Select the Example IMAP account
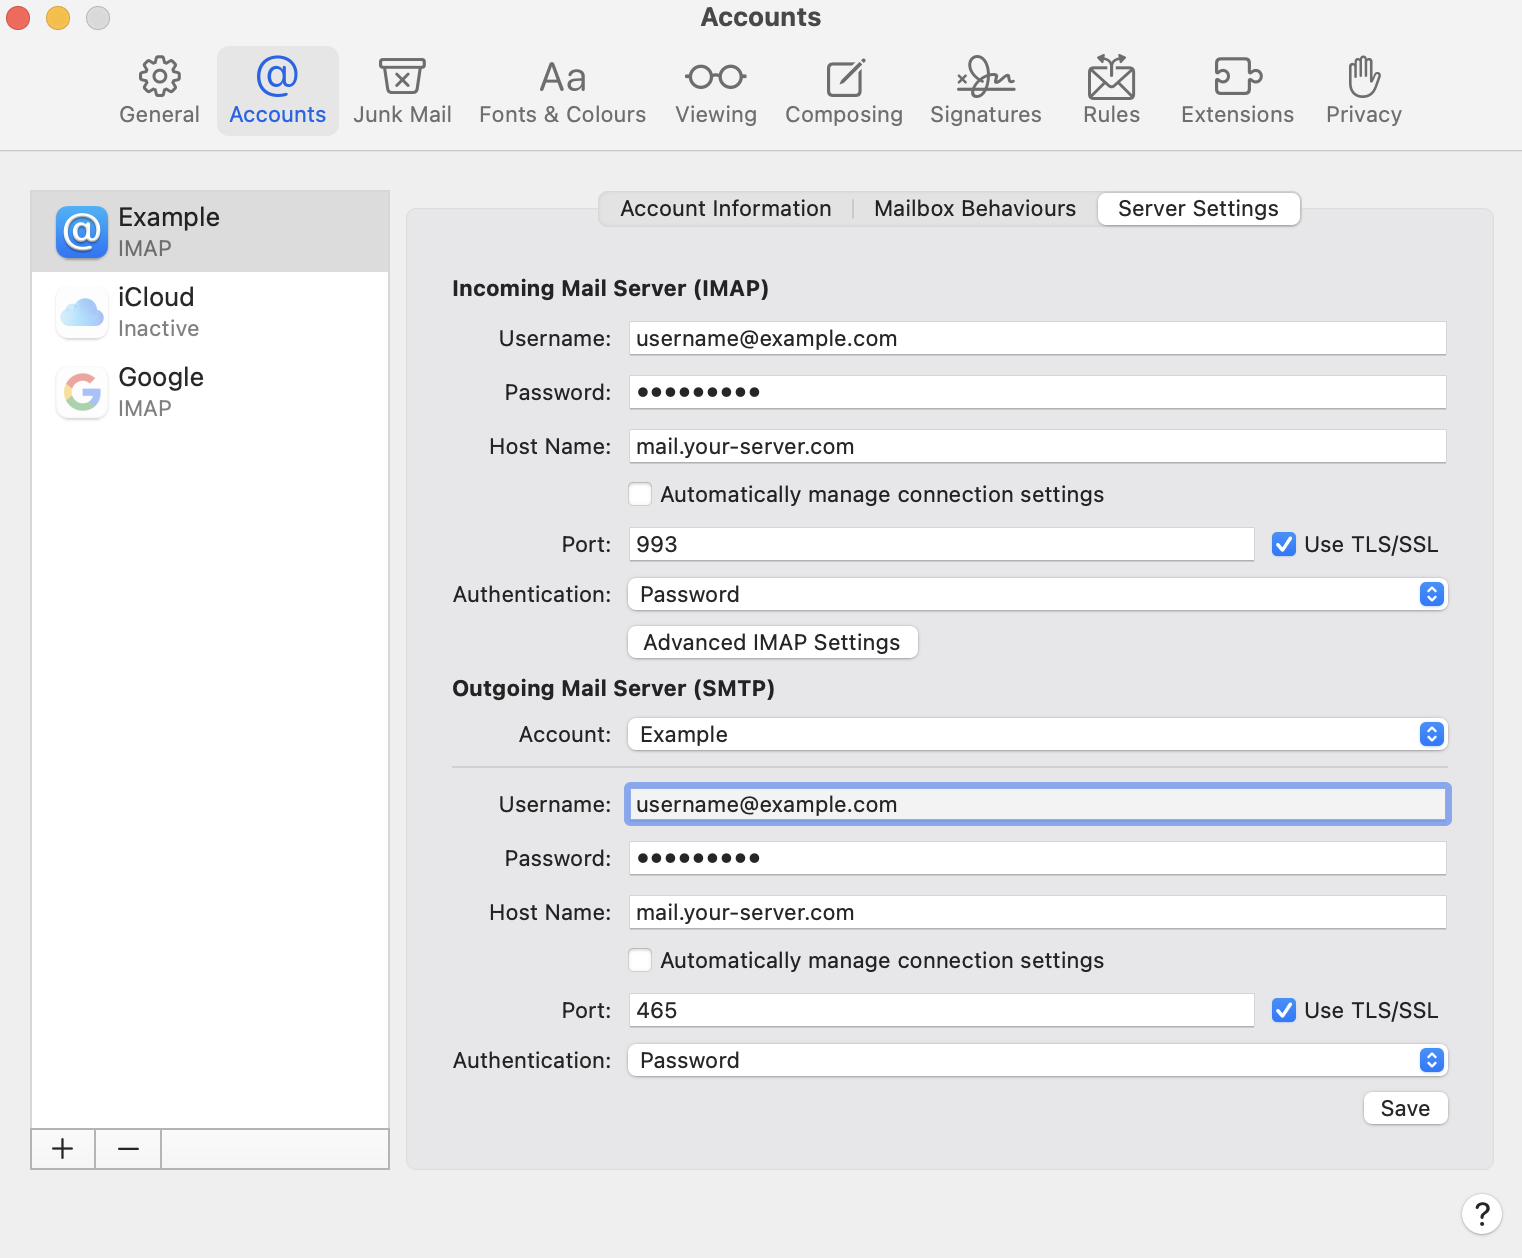This screenshot has height=1258, width=1522. 210,231
